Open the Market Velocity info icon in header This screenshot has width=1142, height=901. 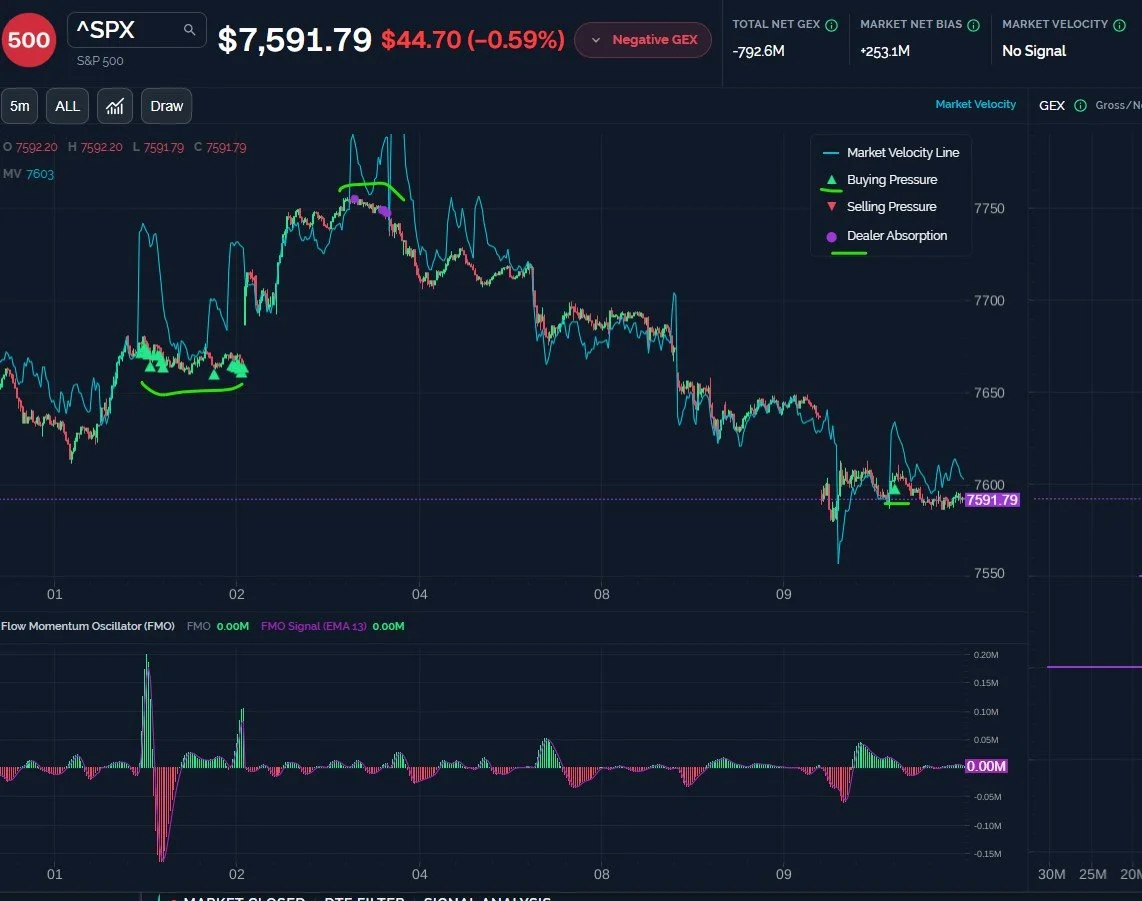(x=1119, y=25)
